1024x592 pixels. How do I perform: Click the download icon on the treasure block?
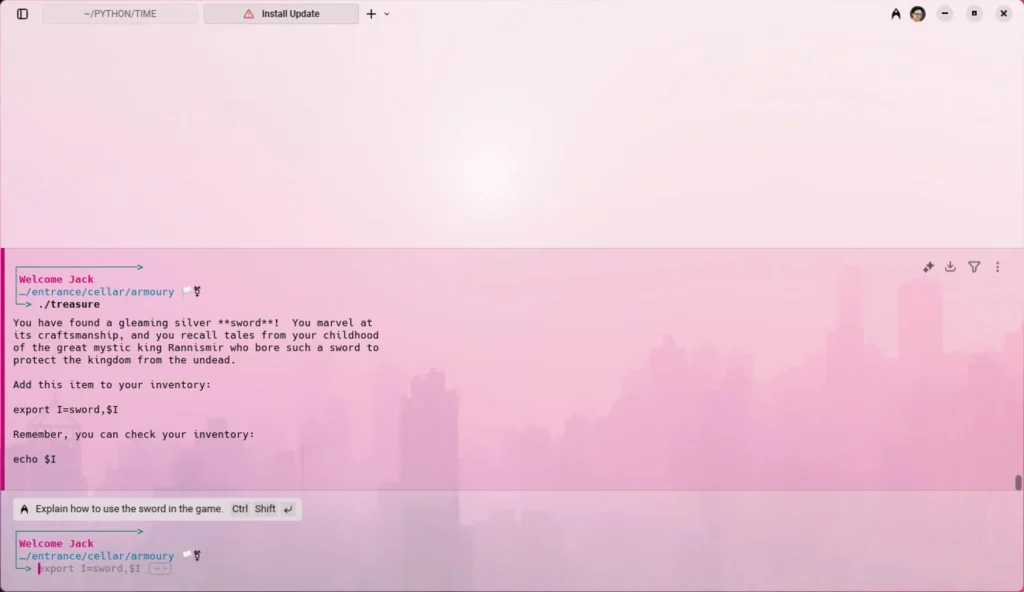(x=951, y=267)
